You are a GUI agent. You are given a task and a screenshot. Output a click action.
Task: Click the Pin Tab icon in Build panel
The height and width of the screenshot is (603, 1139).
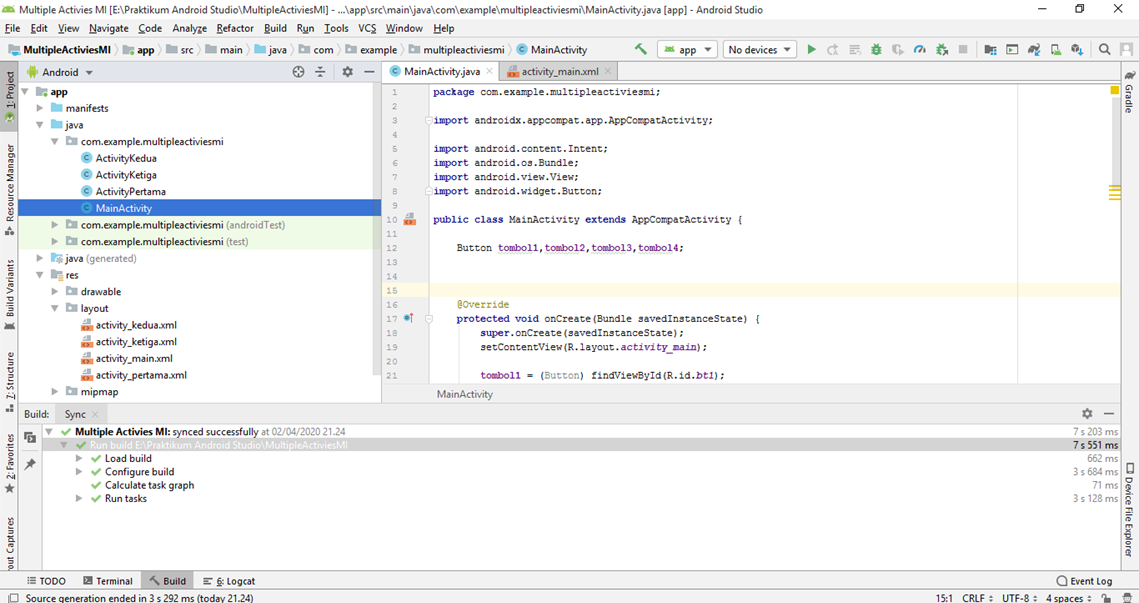[x=30, y=463]
